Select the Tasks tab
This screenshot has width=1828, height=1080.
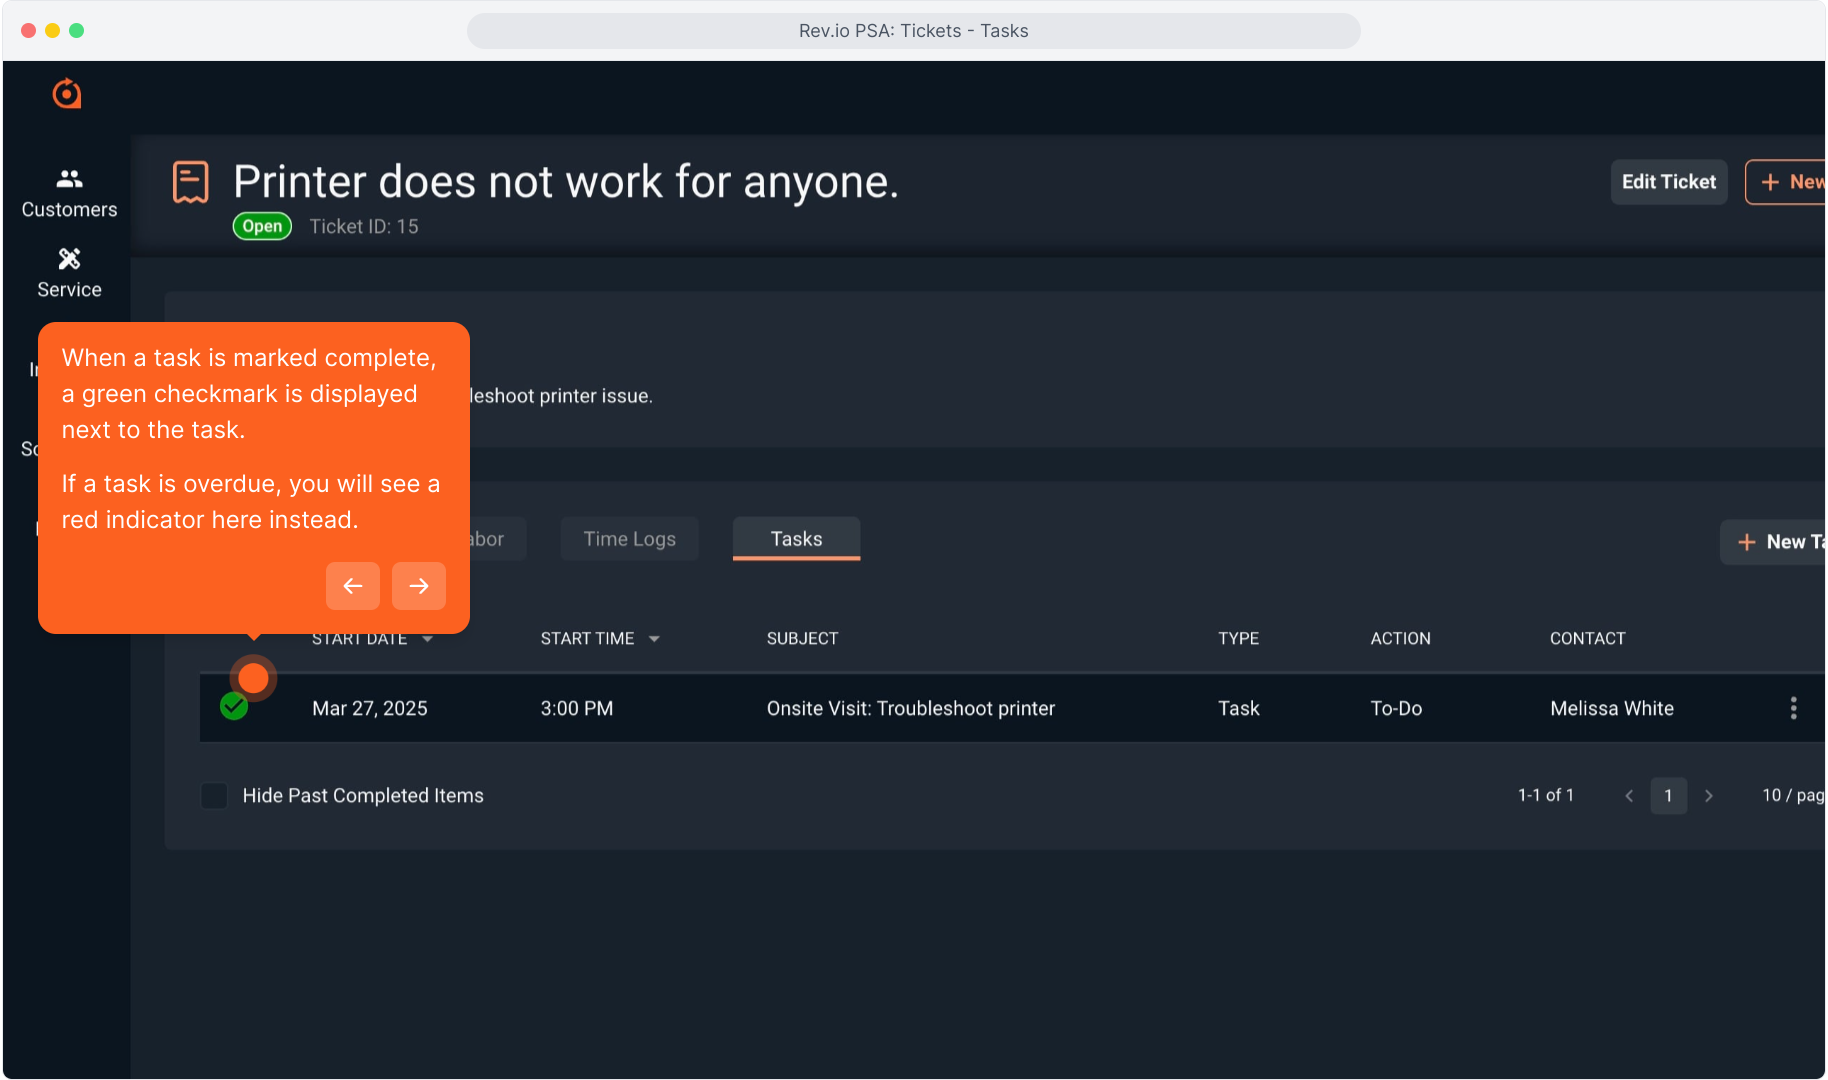(796, 539)
